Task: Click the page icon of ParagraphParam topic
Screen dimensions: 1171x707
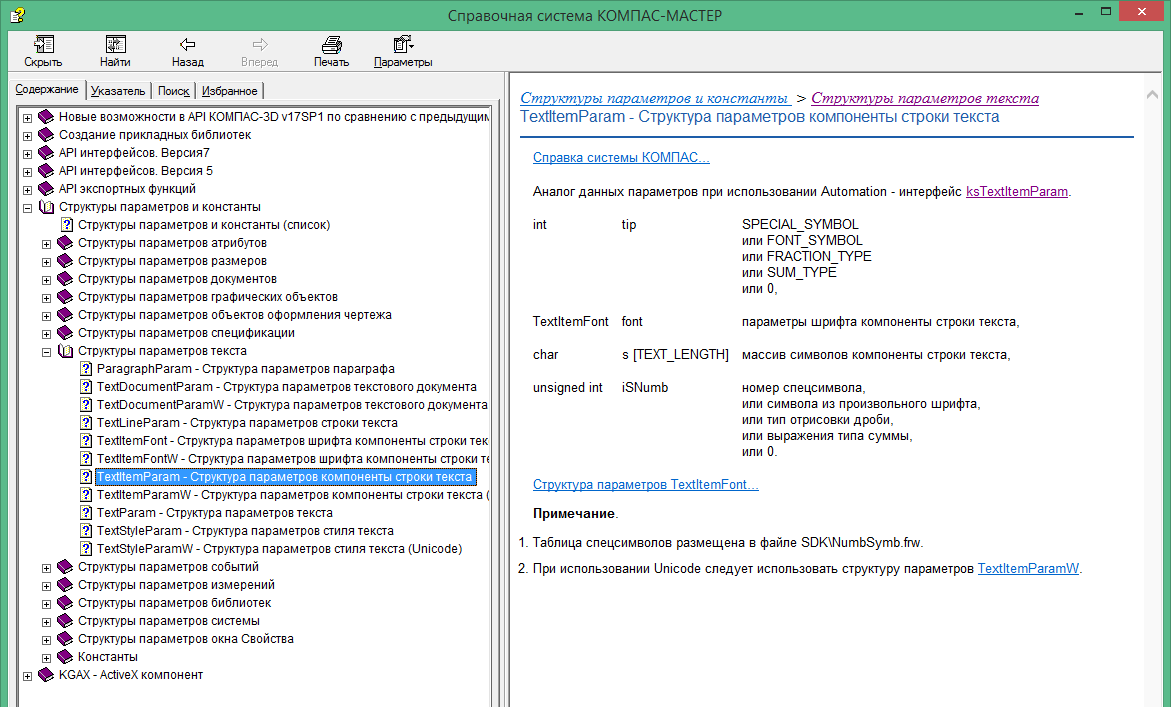Action: [x=86, y=369]
